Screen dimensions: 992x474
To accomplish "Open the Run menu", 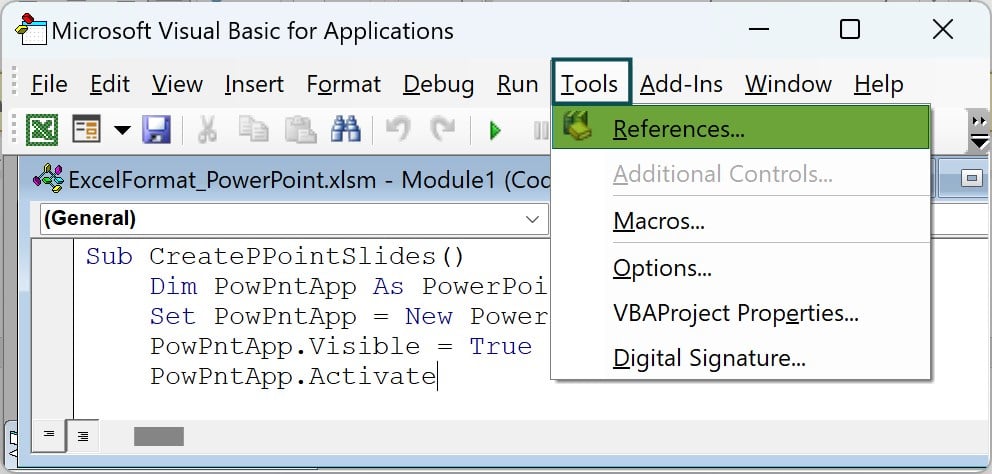I will tap(518, 84).
